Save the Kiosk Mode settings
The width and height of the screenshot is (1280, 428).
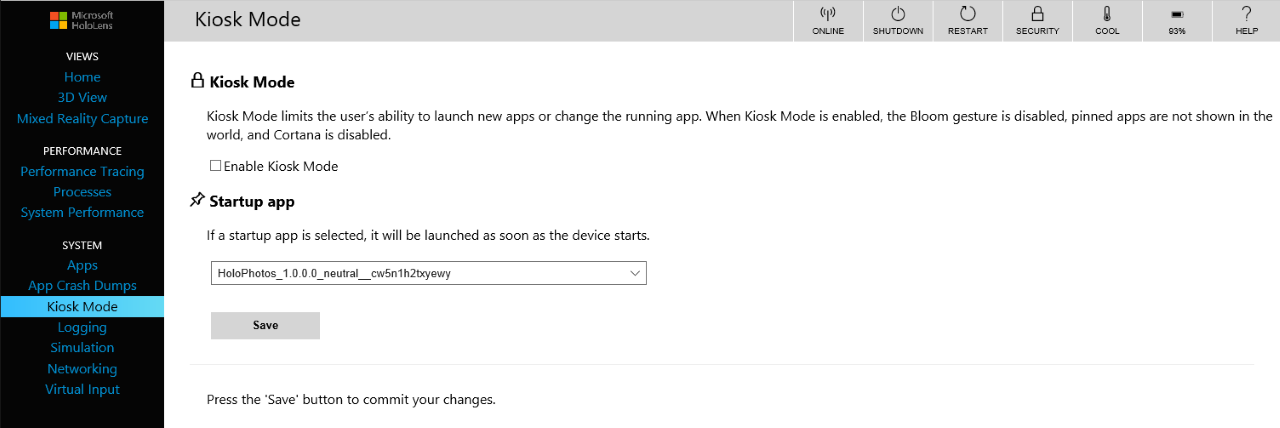click(x=265, y=325)
